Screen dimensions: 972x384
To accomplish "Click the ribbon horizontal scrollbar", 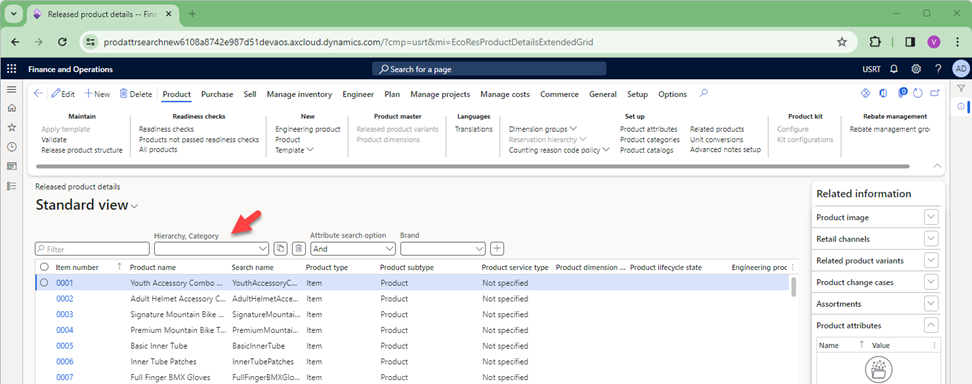I will tap(472, 166).
